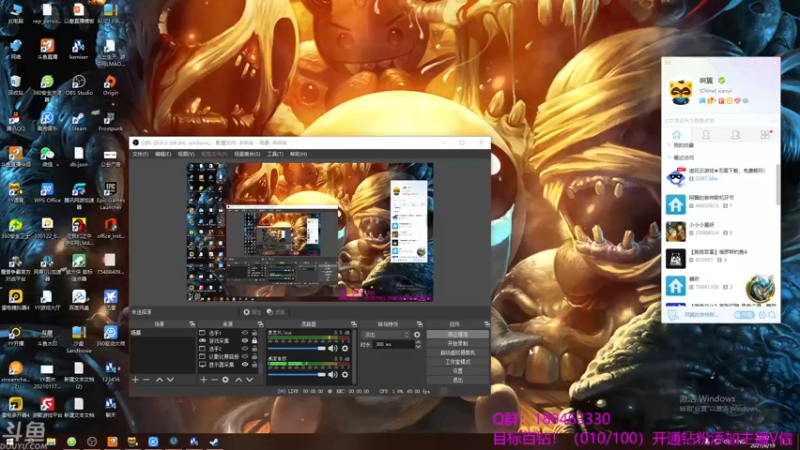Undock the Sources panel via its dock icon
The height and width of the screenshot is (450, 800).
(260, 324)
